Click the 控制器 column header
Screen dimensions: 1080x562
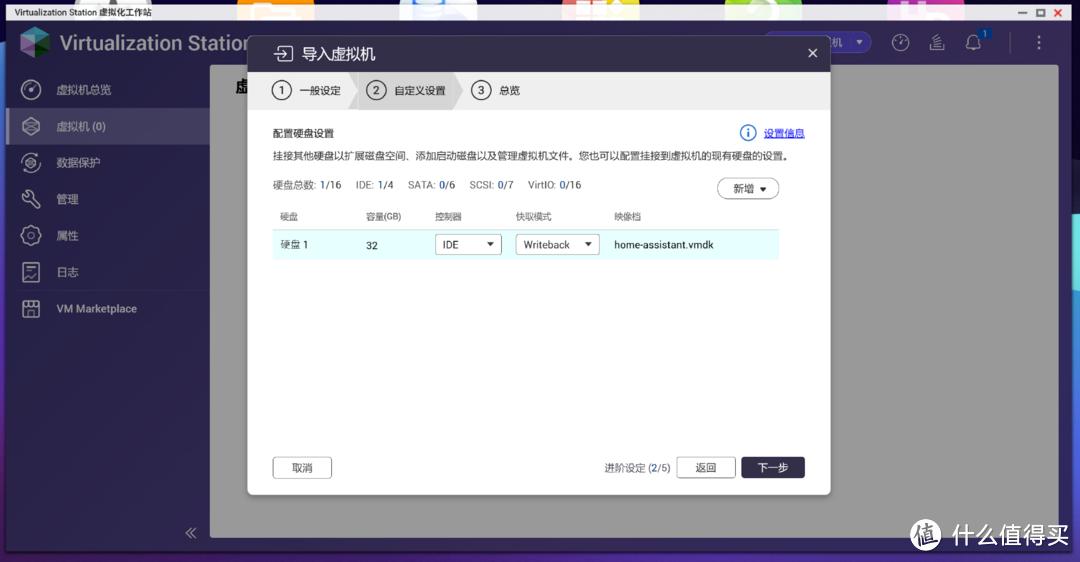point(448,216)
